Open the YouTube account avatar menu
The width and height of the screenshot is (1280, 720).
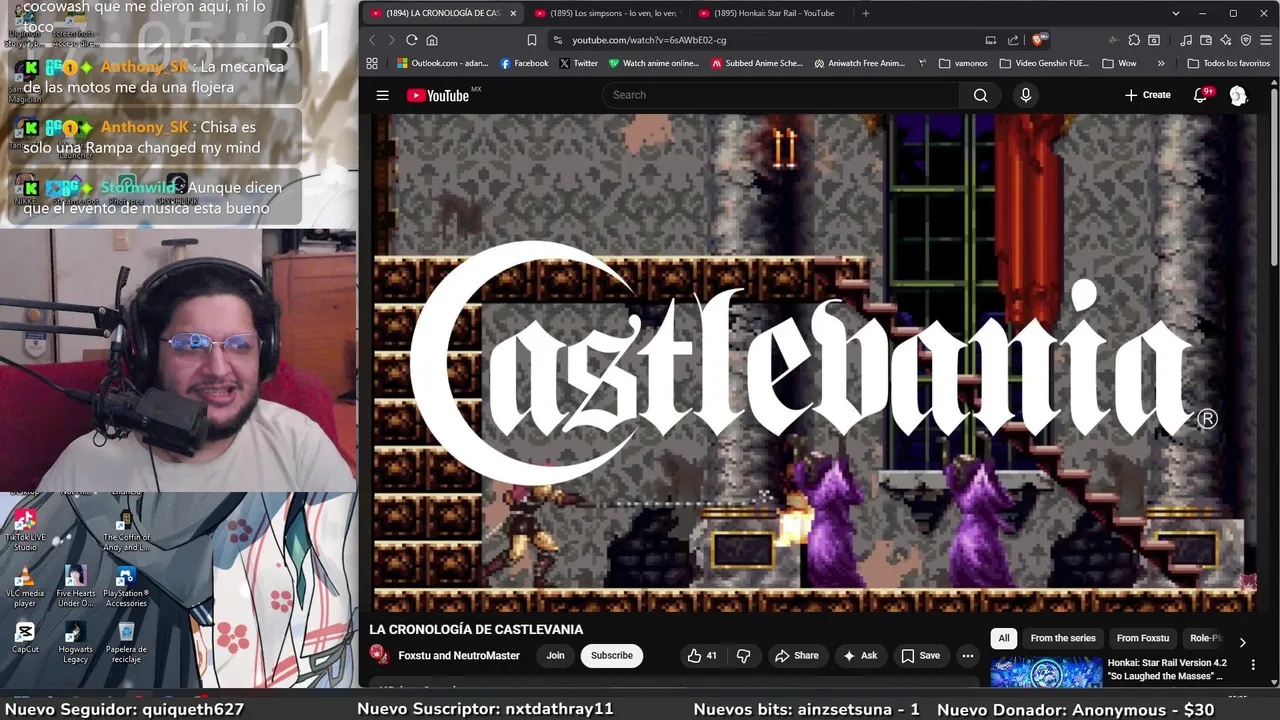pos(1238,95)
